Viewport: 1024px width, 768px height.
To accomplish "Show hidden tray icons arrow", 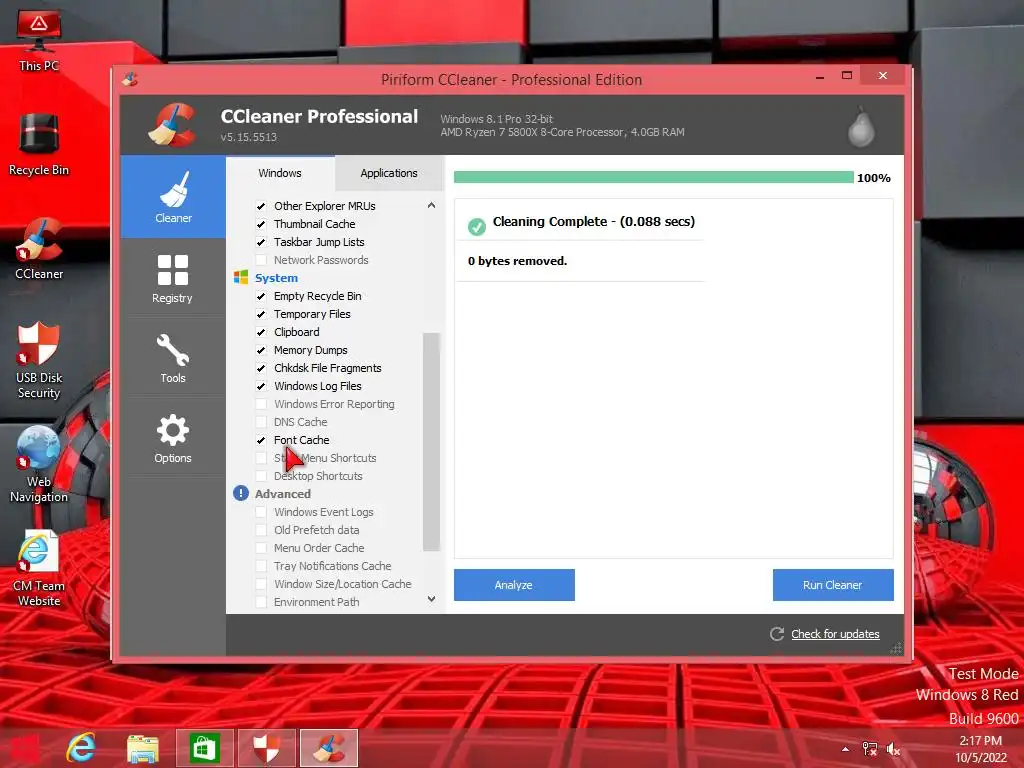I will pos(846,749).
